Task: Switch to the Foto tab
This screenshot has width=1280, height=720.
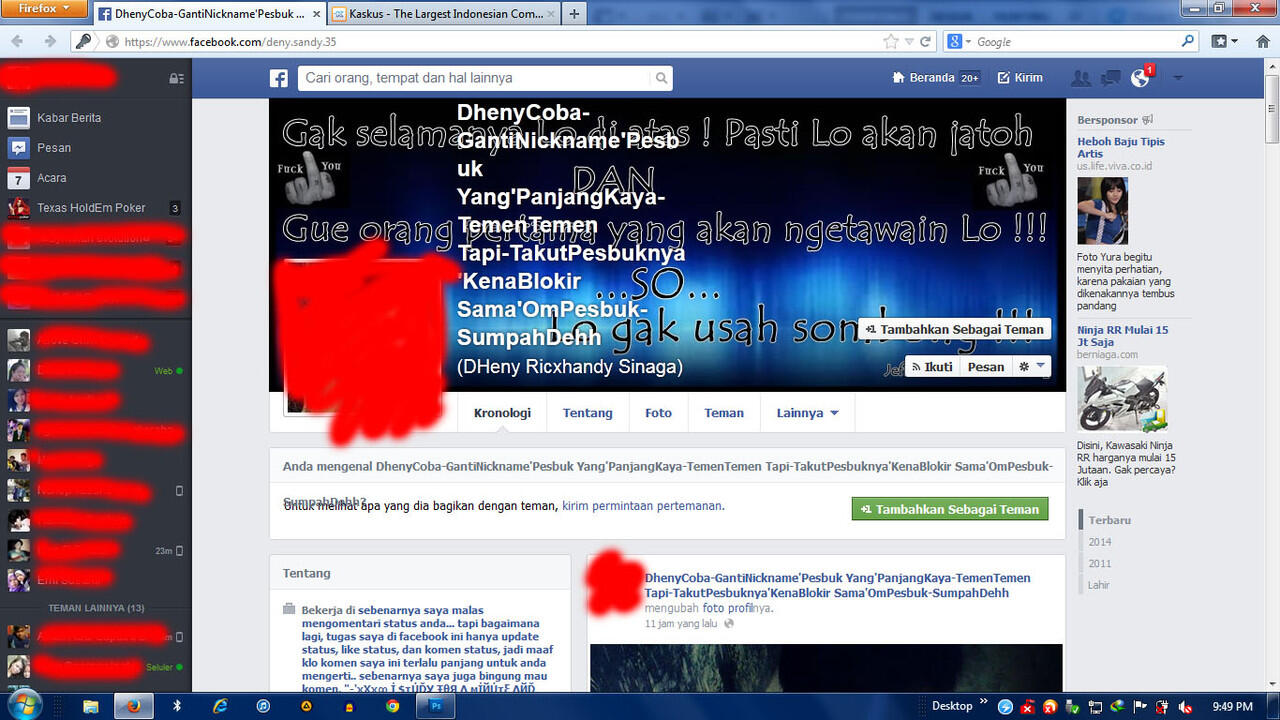Action: pyautogui.click(x=658, y=413)
